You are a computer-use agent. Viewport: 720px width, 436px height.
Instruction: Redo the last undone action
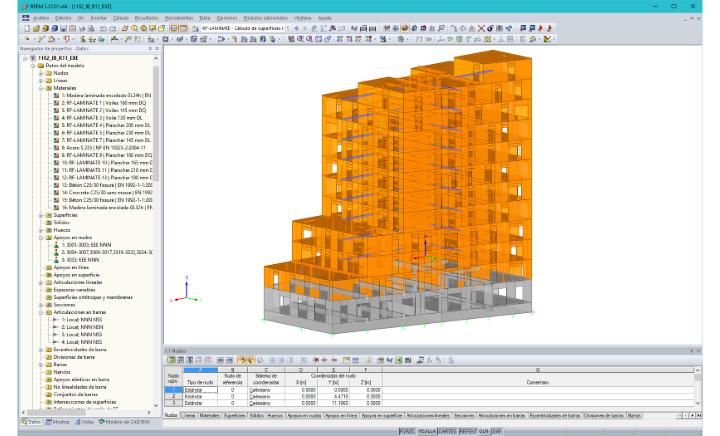click(112, 28)
